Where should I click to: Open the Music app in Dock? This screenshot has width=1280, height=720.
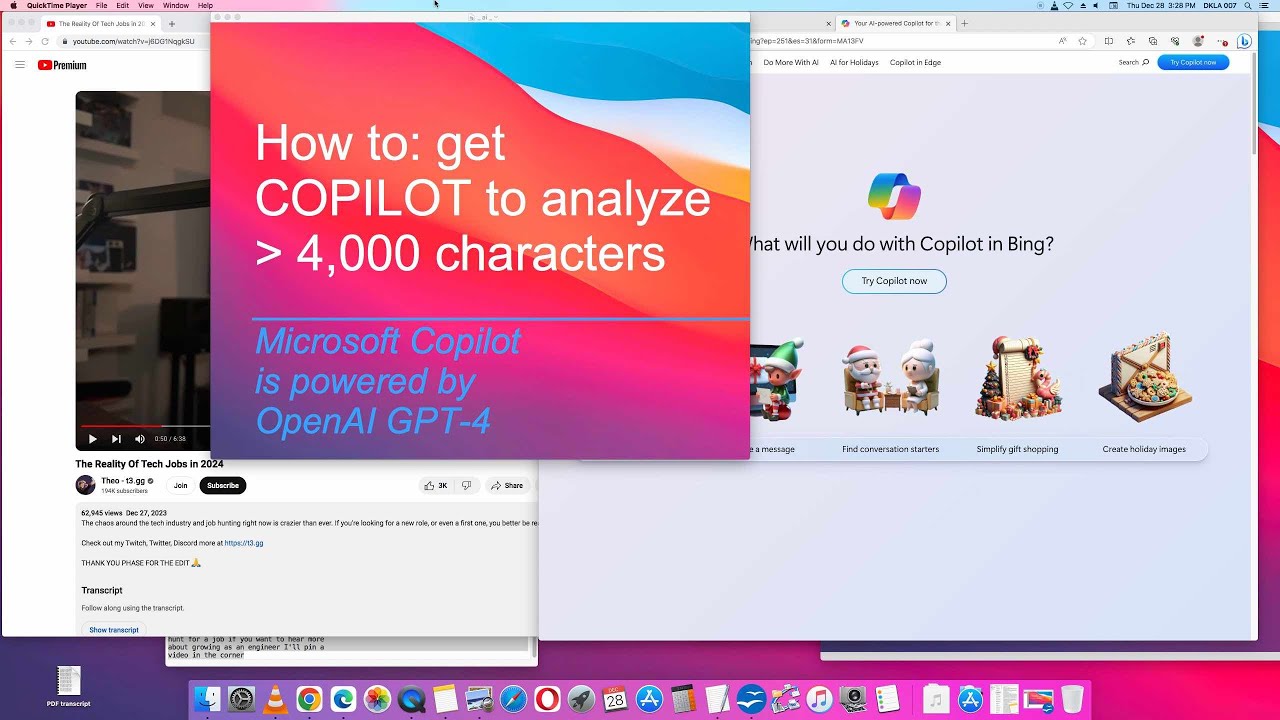tap(819, 699)
